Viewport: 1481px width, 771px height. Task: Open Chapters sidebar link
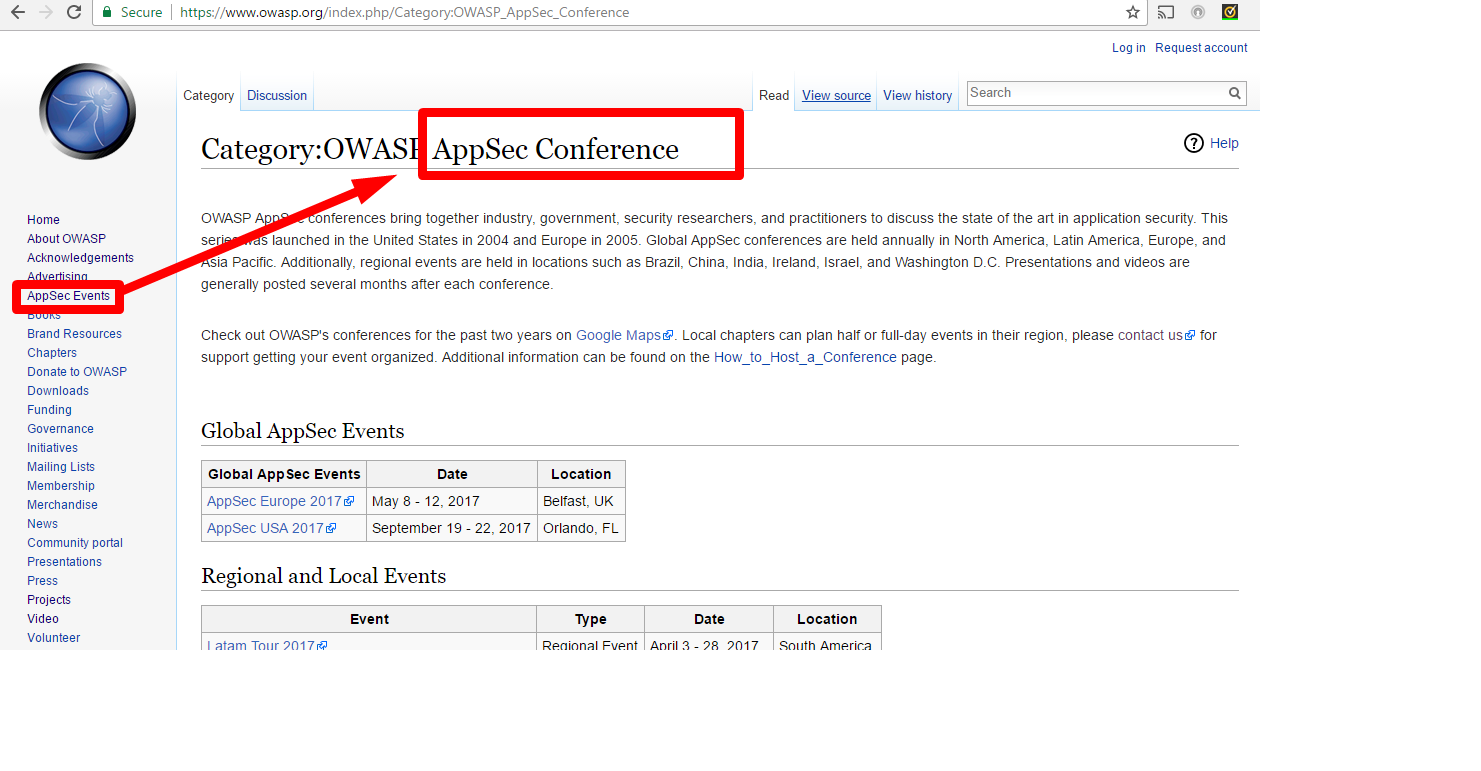pos(52,353)
